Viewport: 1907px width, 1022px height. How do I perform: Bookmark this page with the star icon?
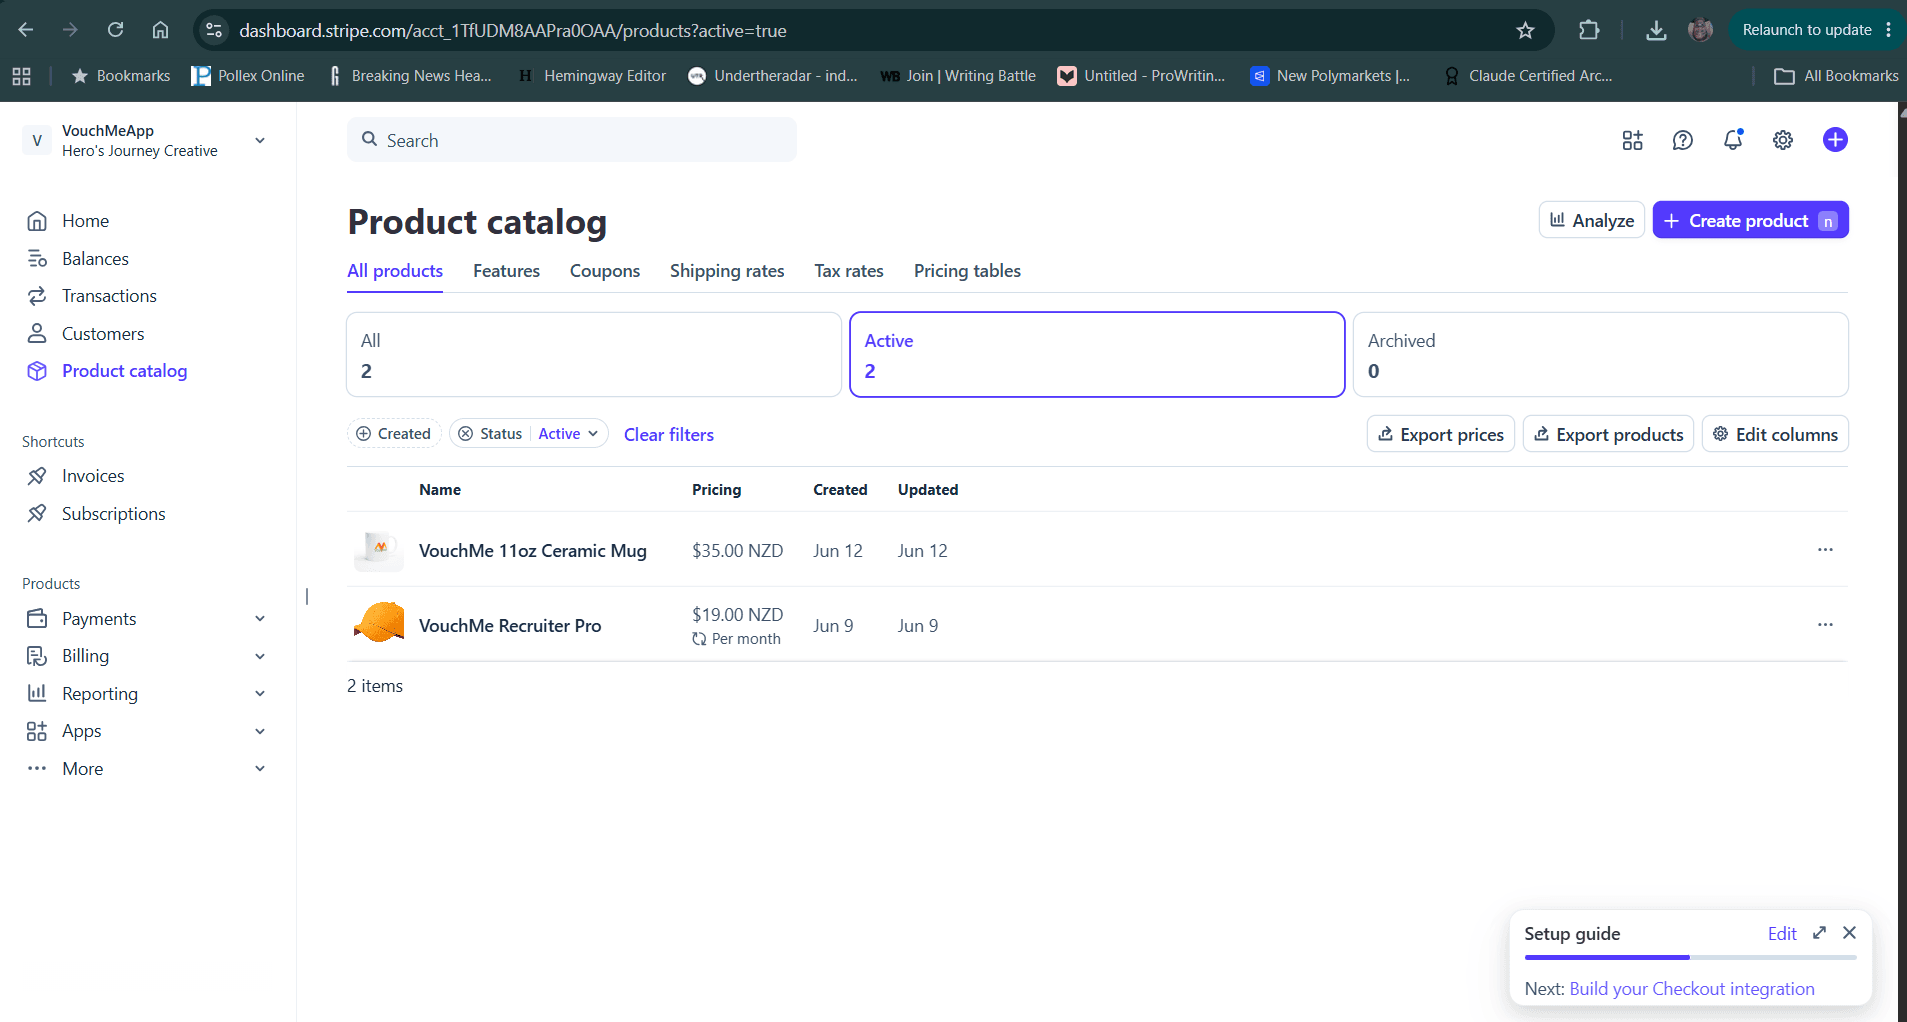(1525, 31)
